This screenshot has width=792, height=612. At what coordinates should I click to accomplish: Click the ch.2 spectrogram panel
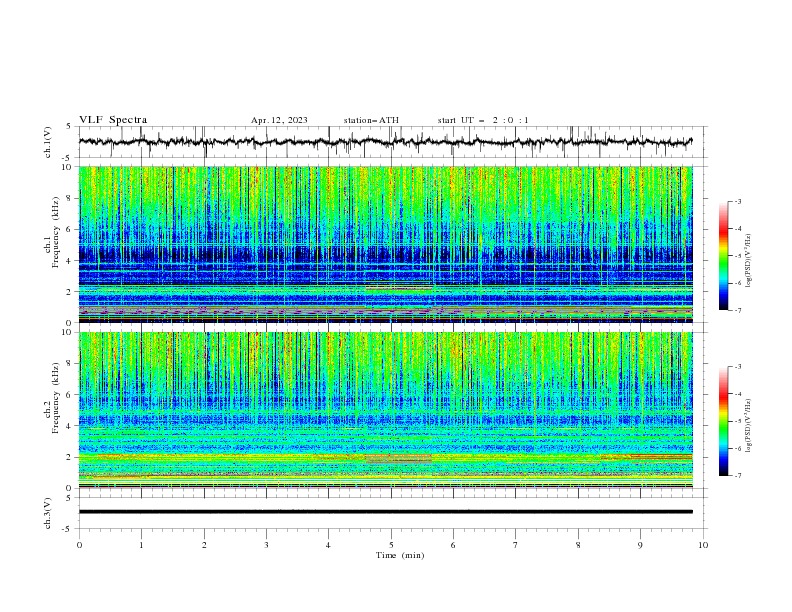coord(385,410)
